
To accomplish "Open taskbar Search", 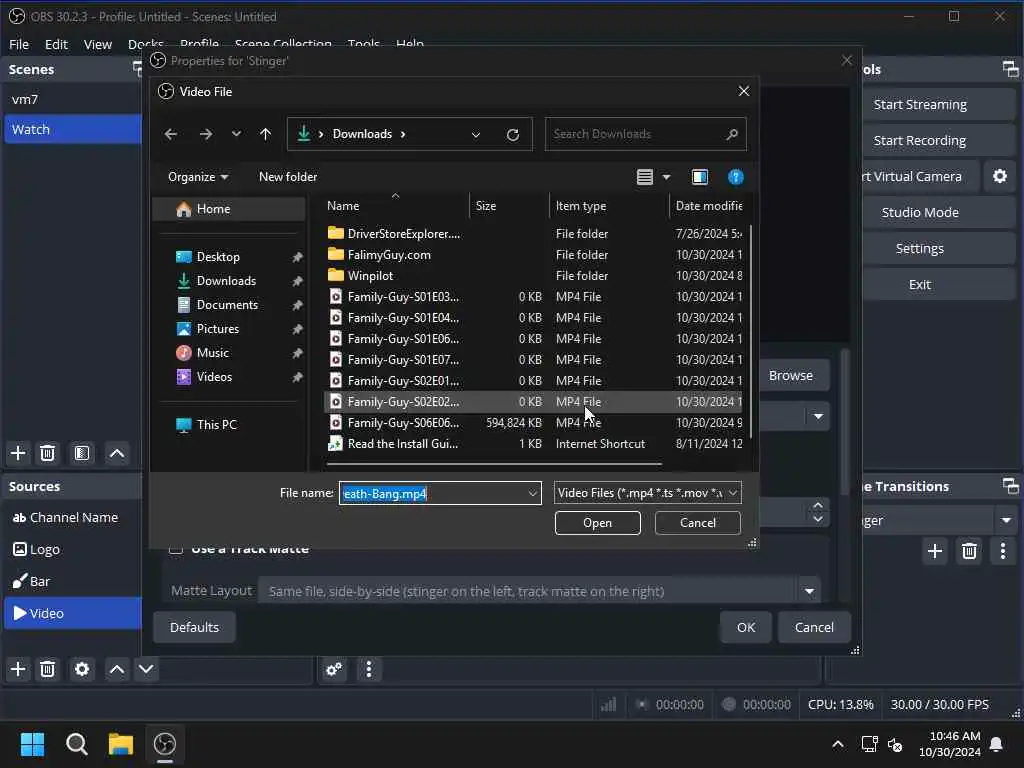I will pos(76,744).
